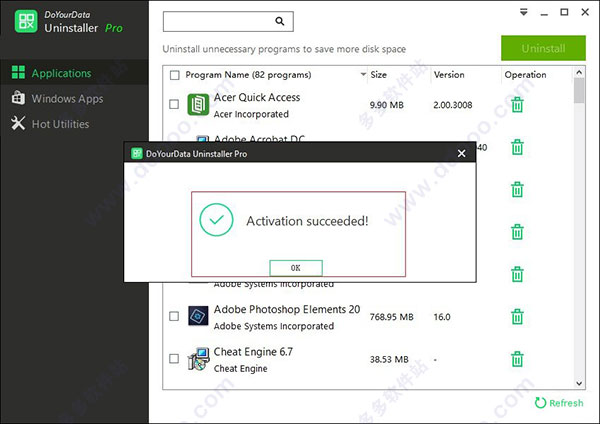Image resolution: width=600 pixels, height=424 pixels.
Task: Close the Activation succeeded dialog
Action: point(461,153)
